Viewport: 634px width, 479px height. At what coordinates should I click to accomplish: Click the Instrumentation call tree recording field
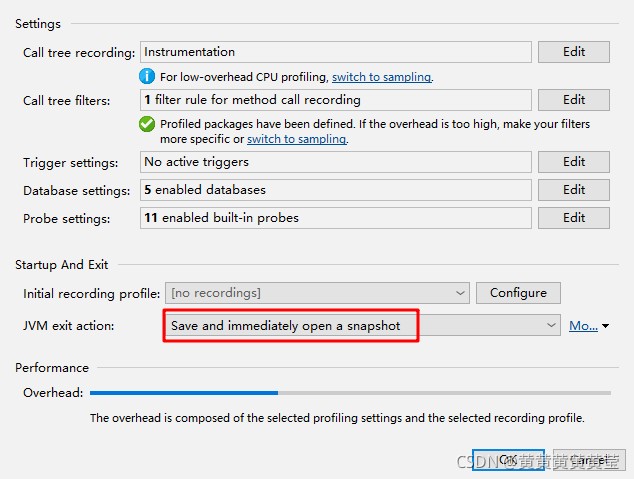coord(336,52)
